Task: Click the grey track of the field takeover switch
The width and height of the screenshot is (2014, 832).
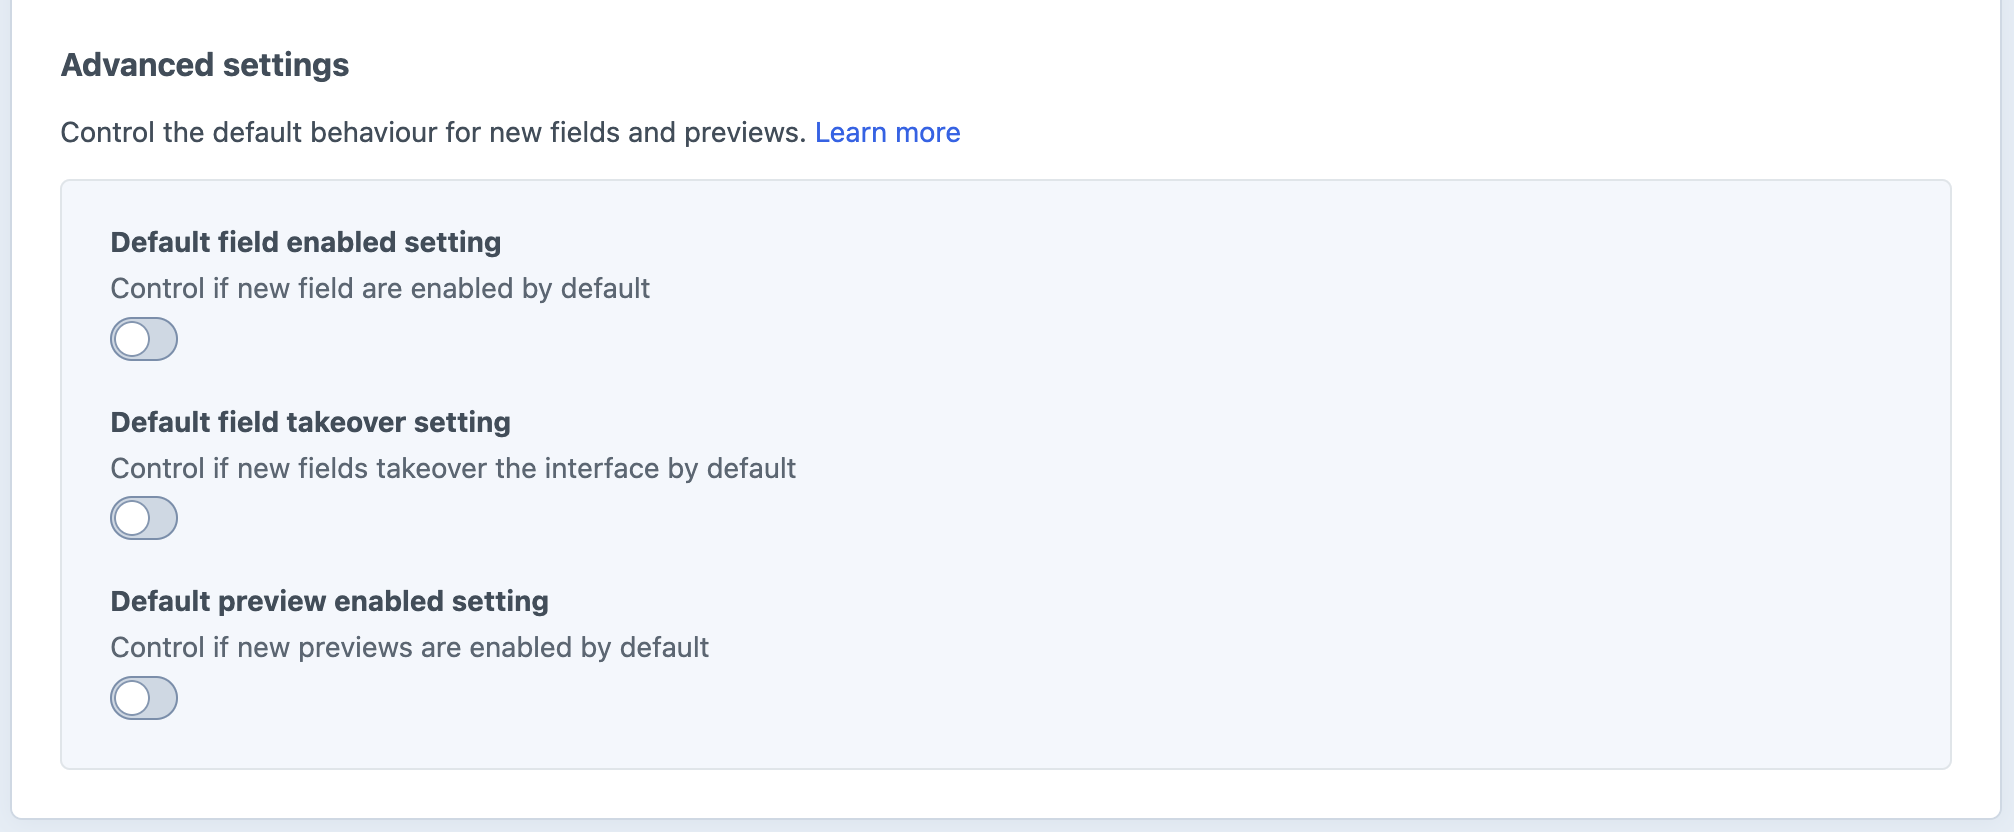Action: [163, 518]
